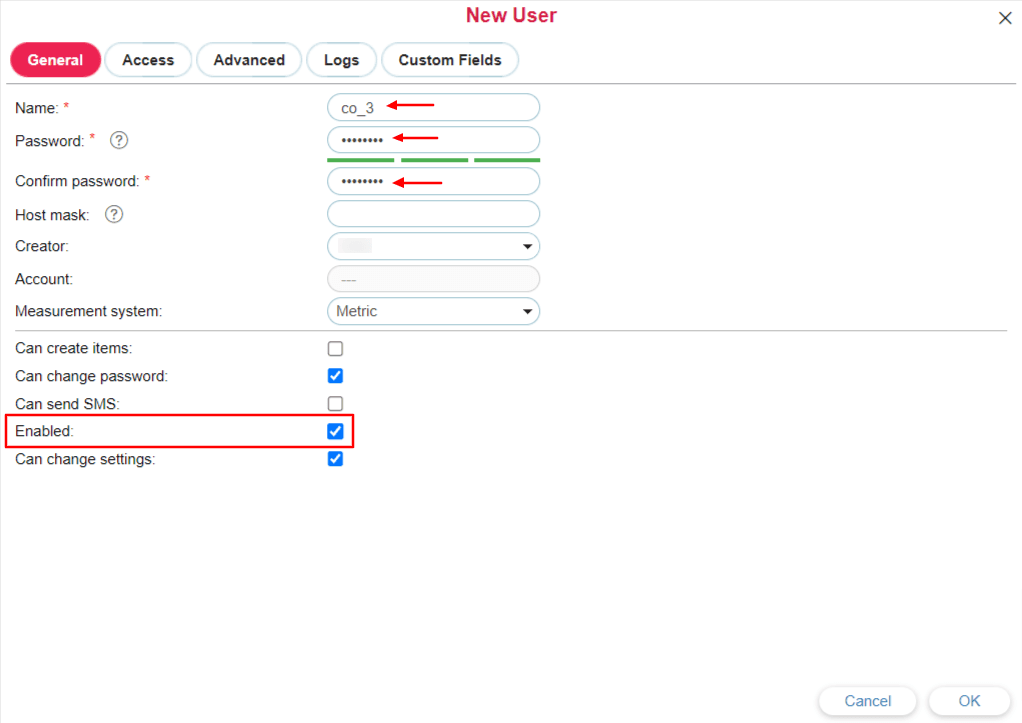
Task: Toggle the Can change settings checkbox
Action: pyautogui.click(x=336, y=459)
